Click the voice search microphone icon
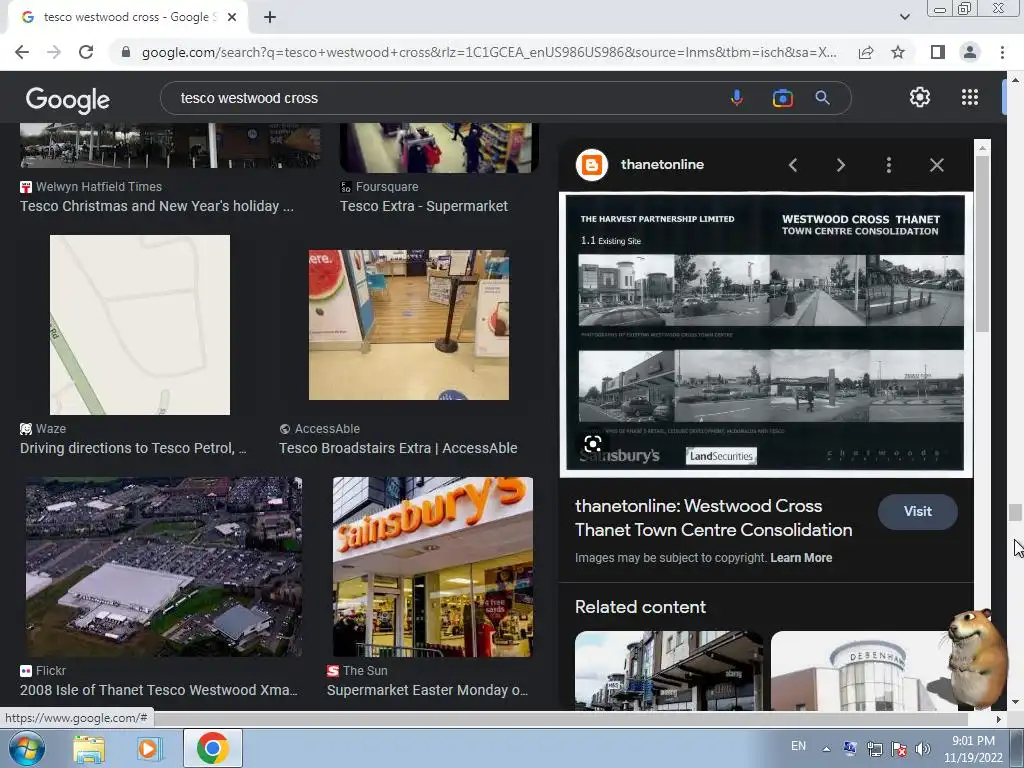The width and height of the screenshot is (1024, 768). pyautogui.click(x=737, y=98)
